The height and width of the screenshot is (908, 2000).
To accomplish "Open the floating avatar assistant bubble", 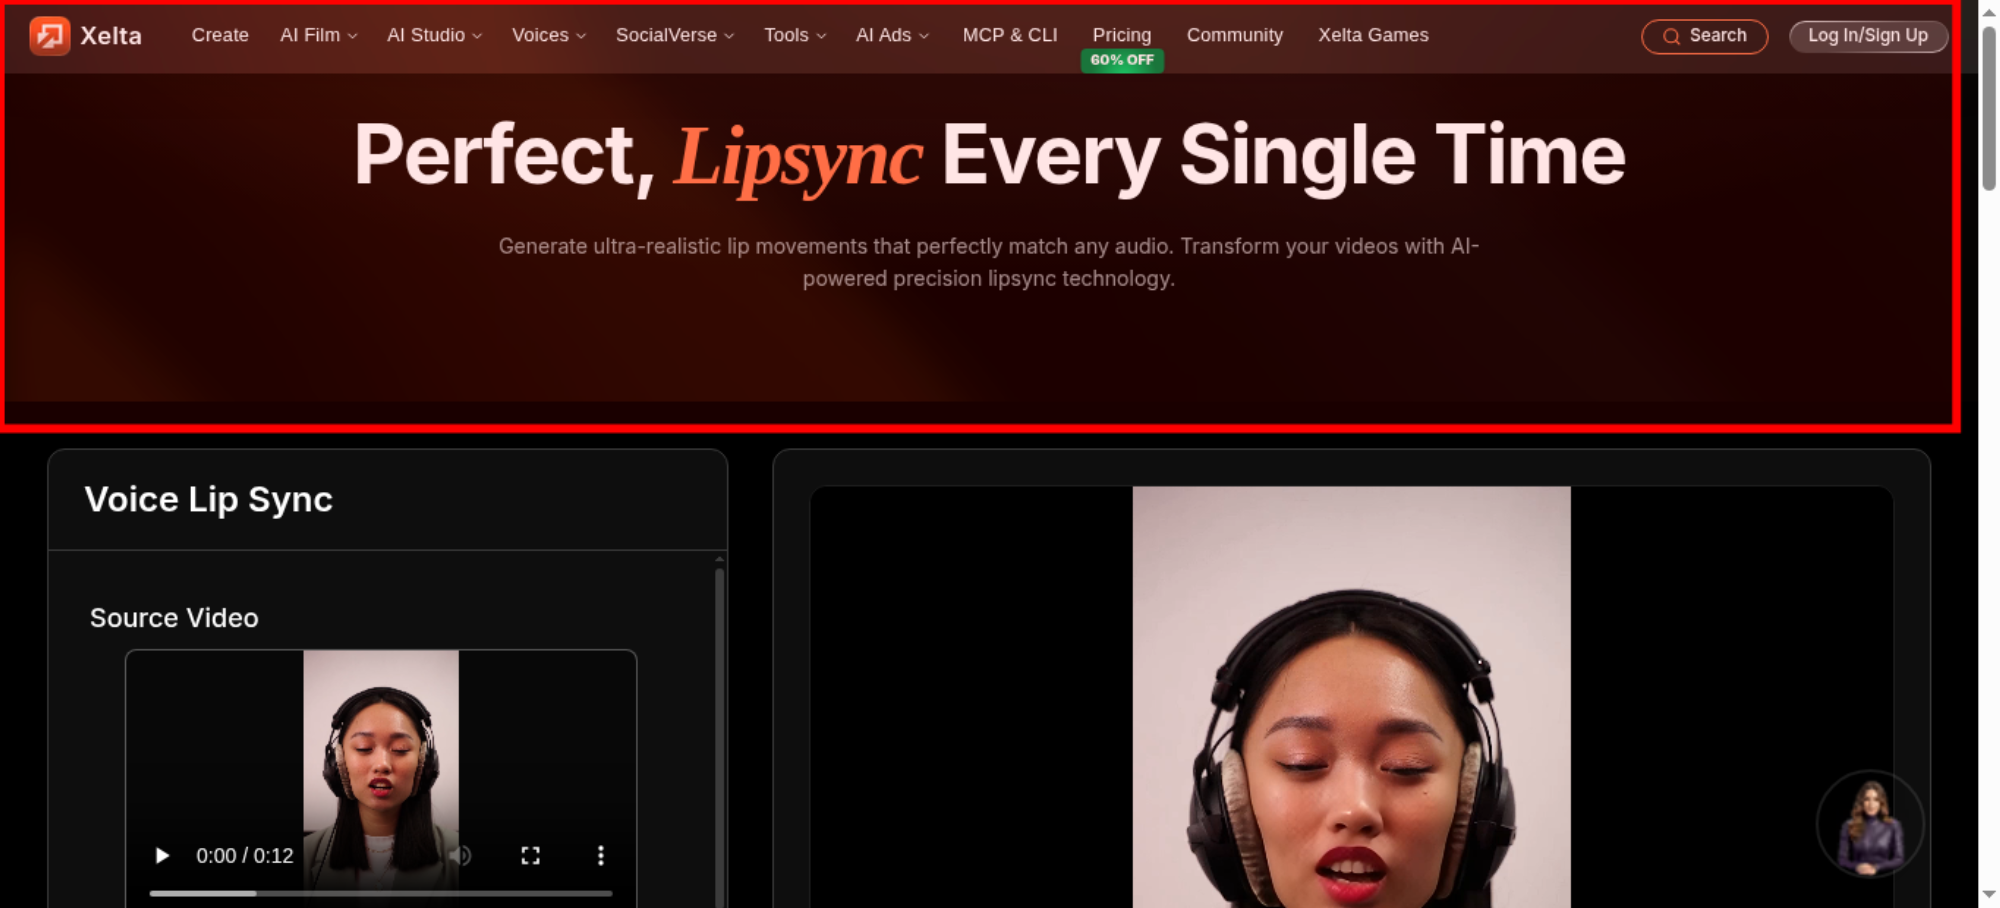I will pos(1869,825).
